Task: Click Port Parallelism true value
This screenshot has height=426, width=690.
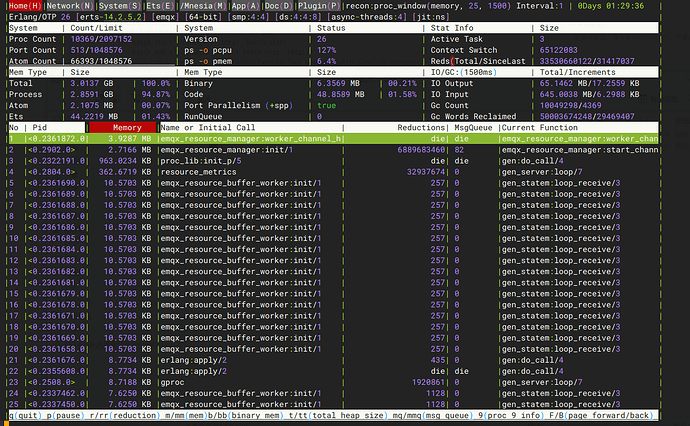Action: tap(327, 106)
